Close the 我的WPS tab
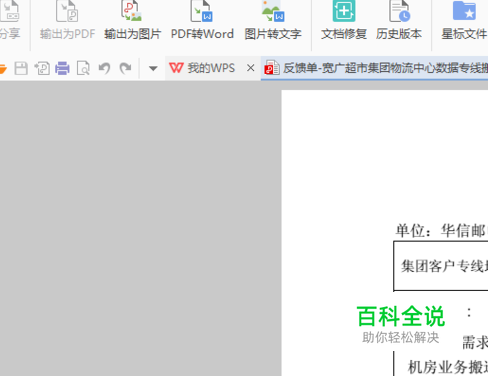 pos(251,68)
